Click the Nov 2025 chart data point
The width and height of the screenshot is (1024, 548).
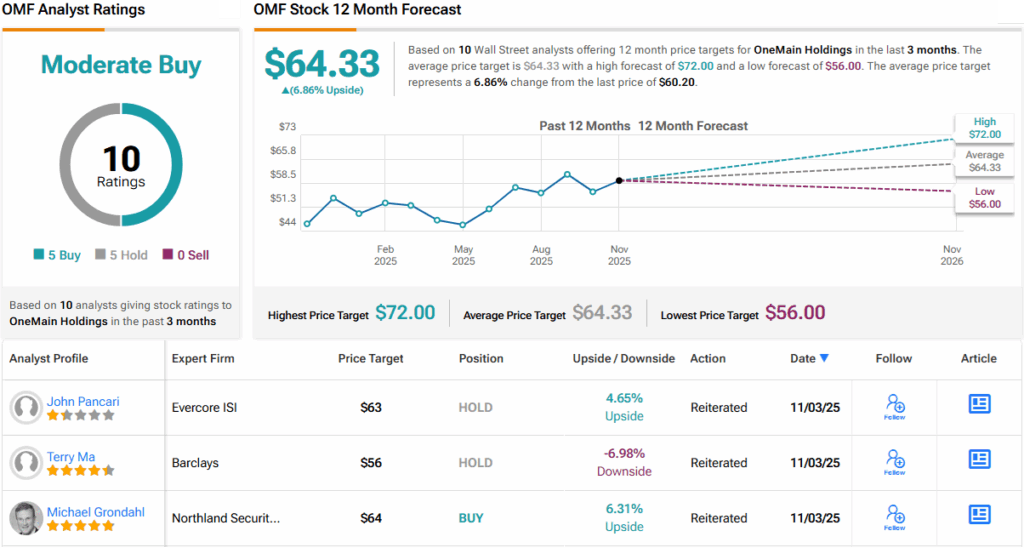tap(619, 180)
